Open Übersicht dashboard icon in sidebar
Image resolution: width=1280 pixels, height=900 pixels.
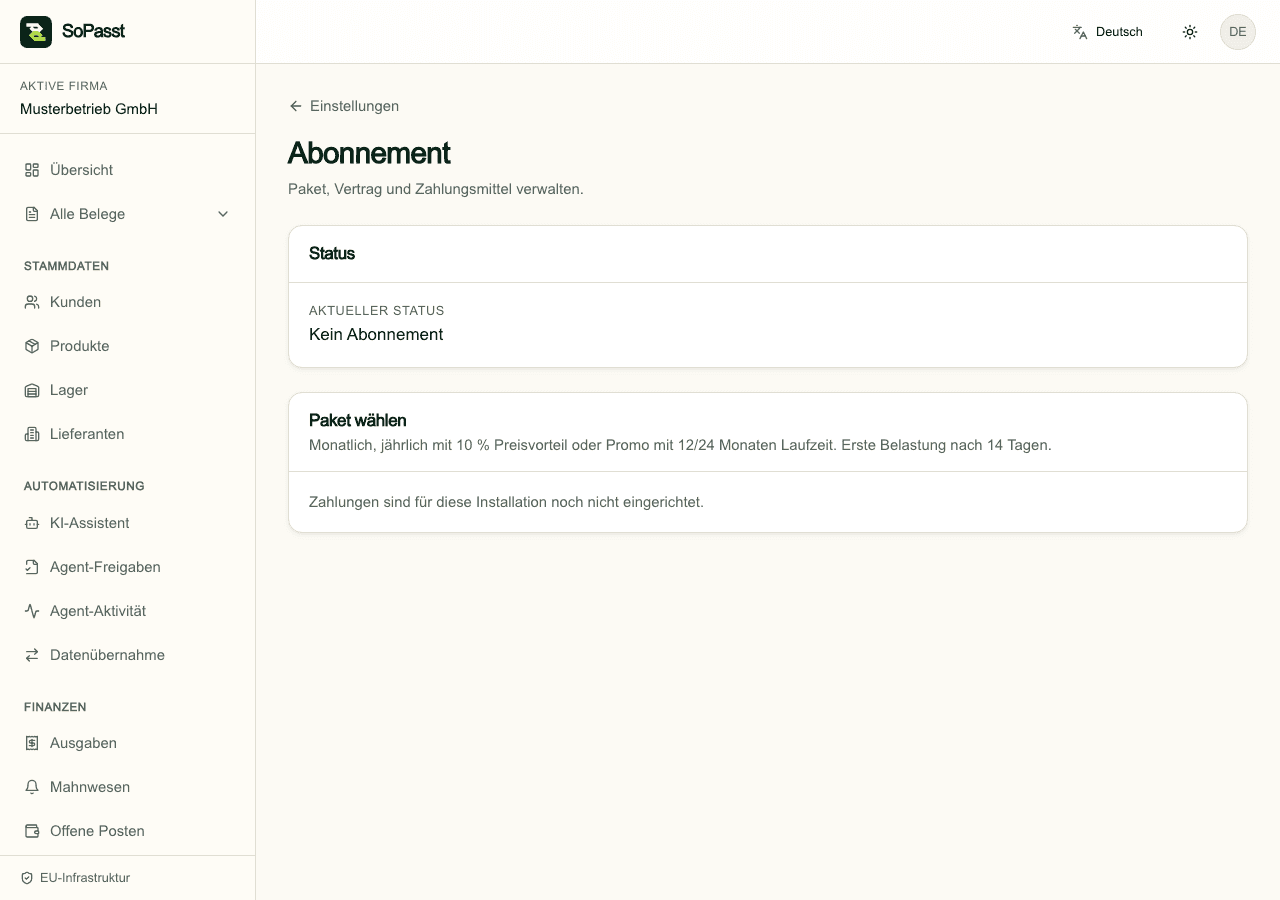32,170
